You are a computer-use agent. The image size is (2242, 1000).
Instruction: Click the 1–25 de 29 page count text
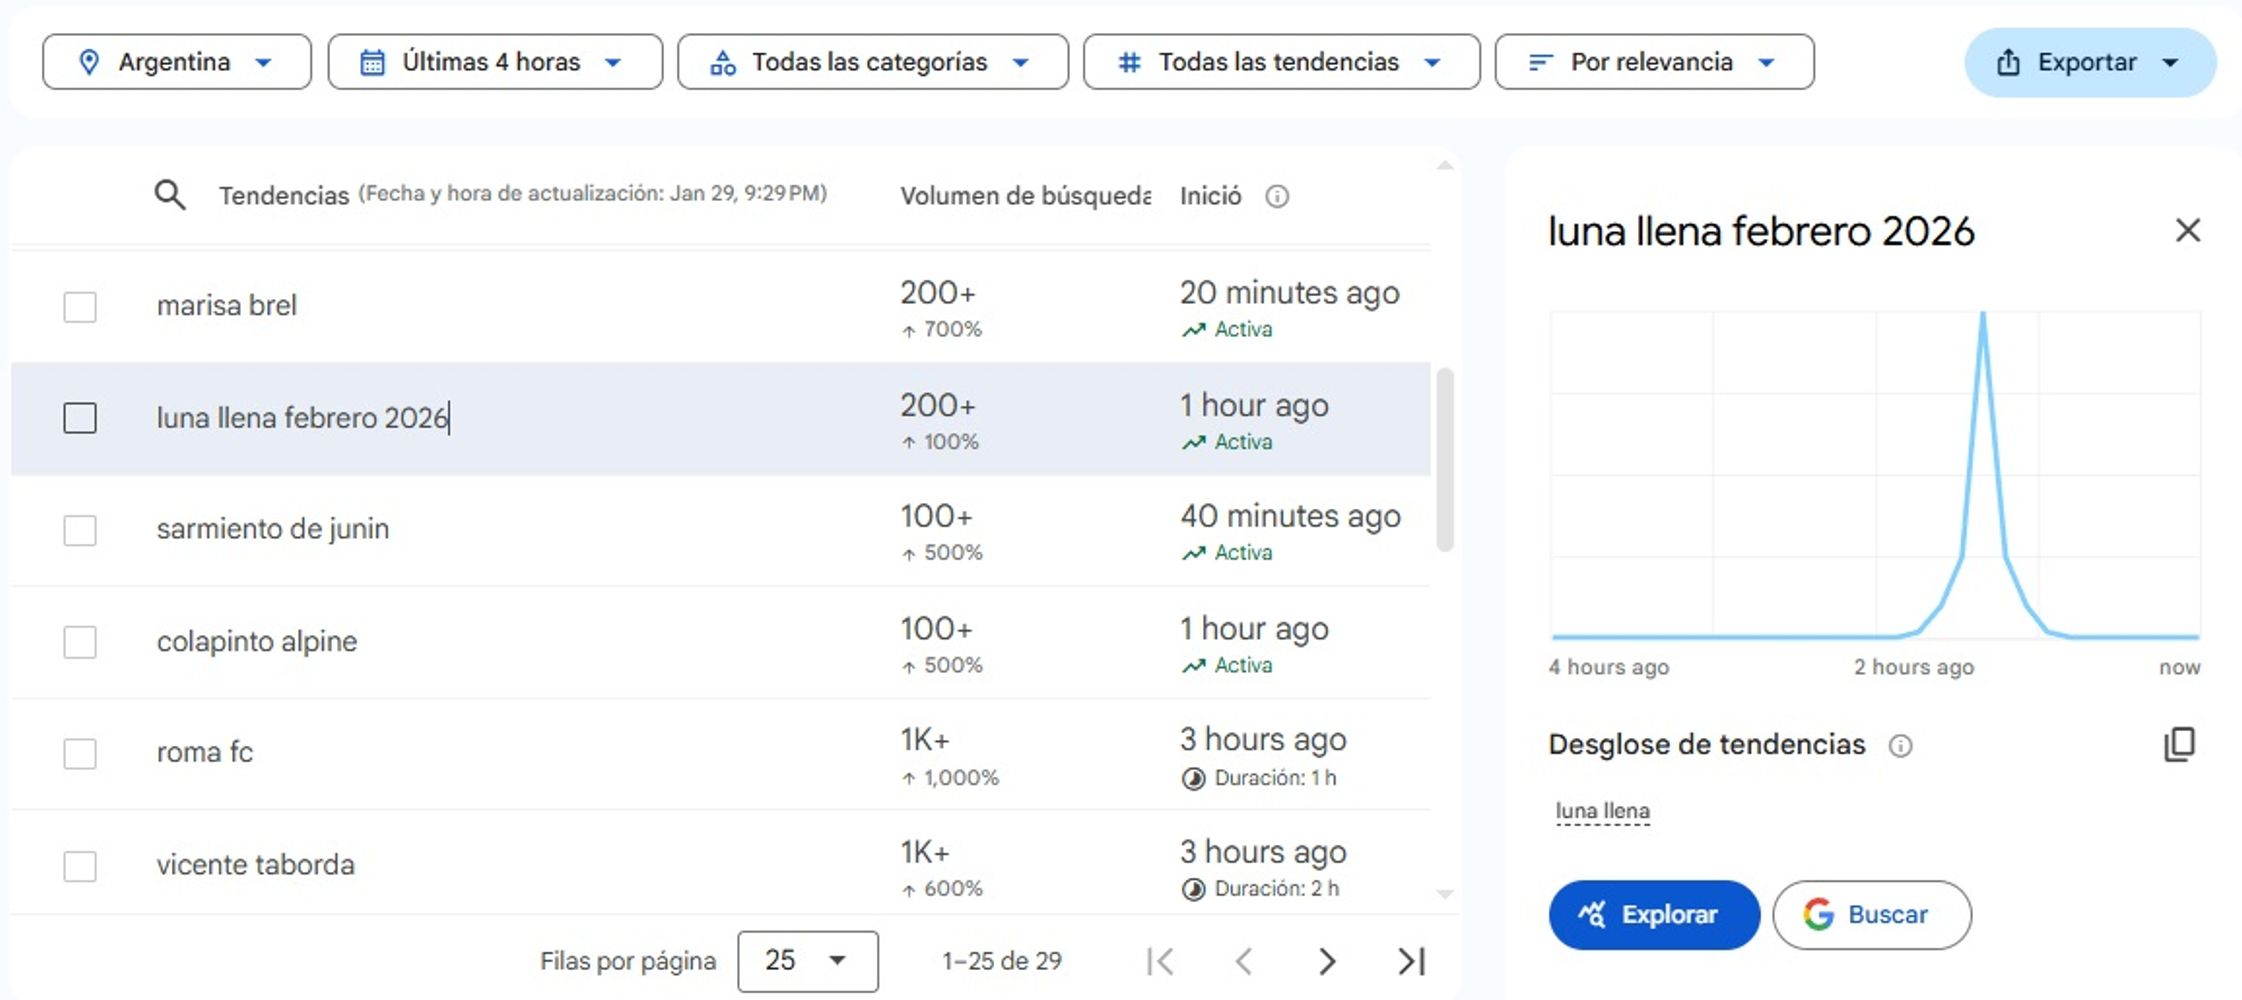(x=1002, y=961)
